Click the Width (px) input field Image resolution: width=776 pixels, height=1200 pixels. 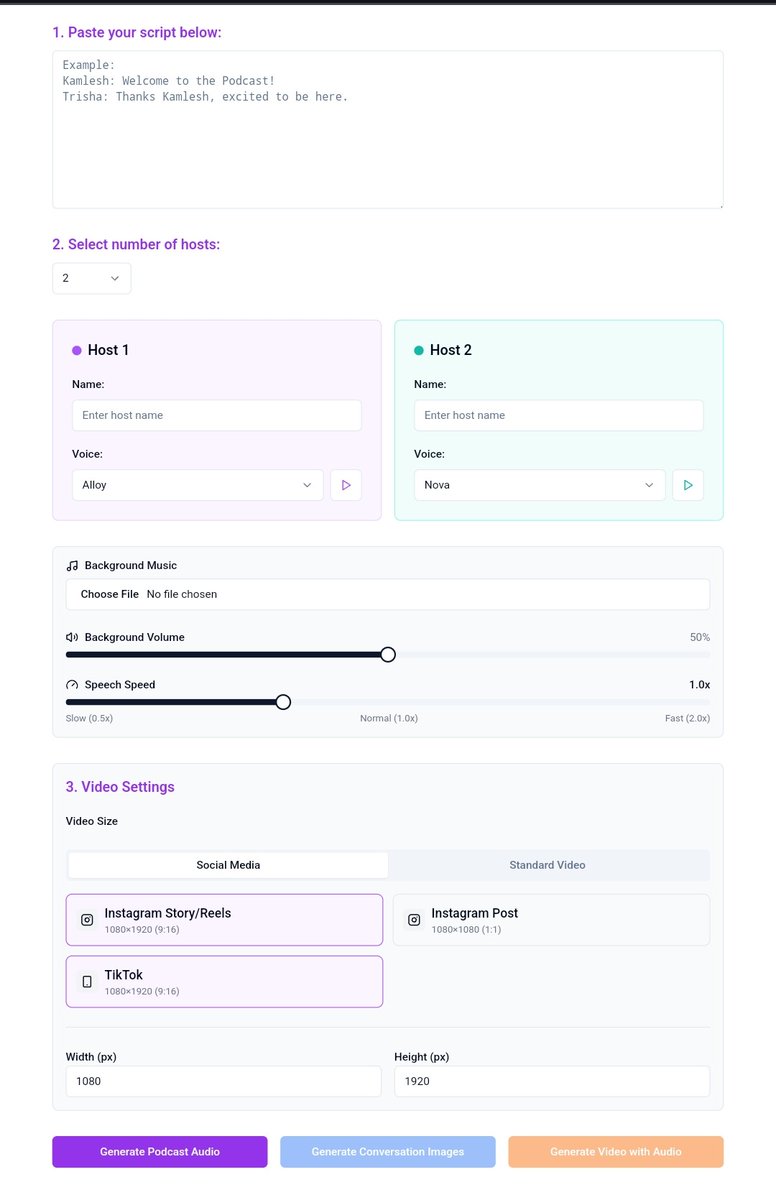[224, 1081]
